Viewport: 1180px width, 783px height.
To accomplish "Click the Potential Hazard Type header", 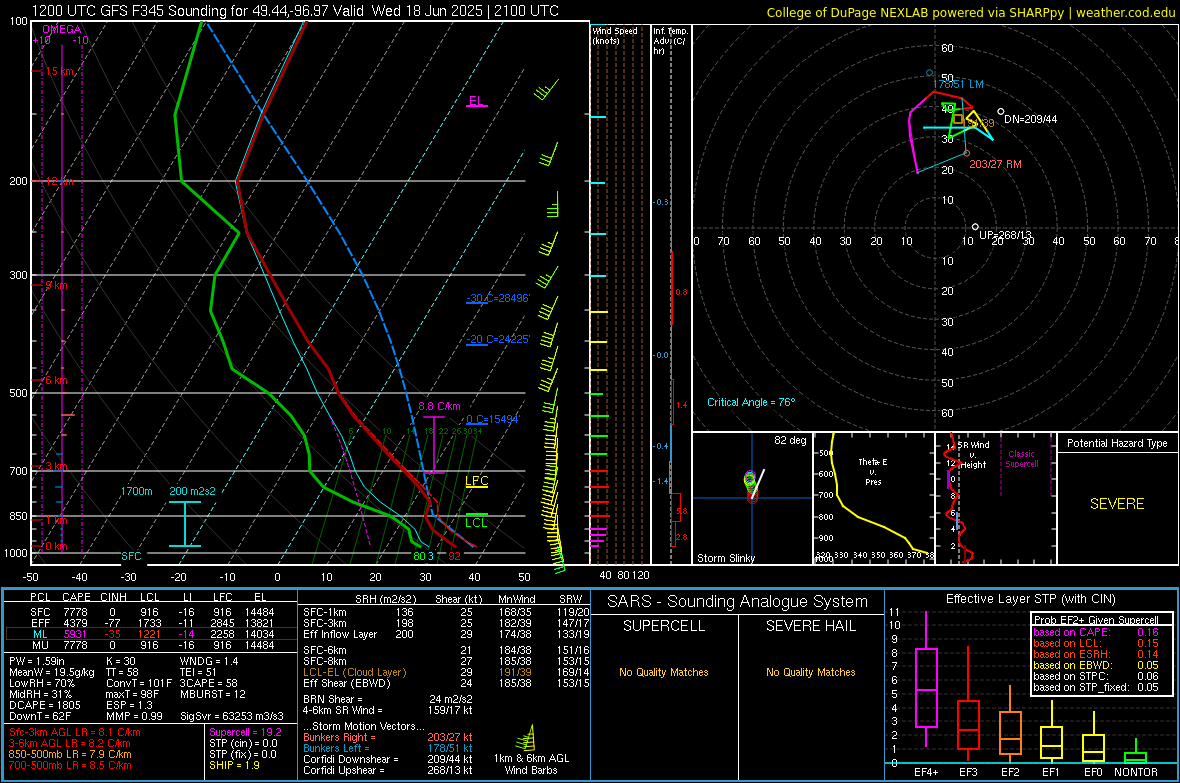I will (1117, 443).
